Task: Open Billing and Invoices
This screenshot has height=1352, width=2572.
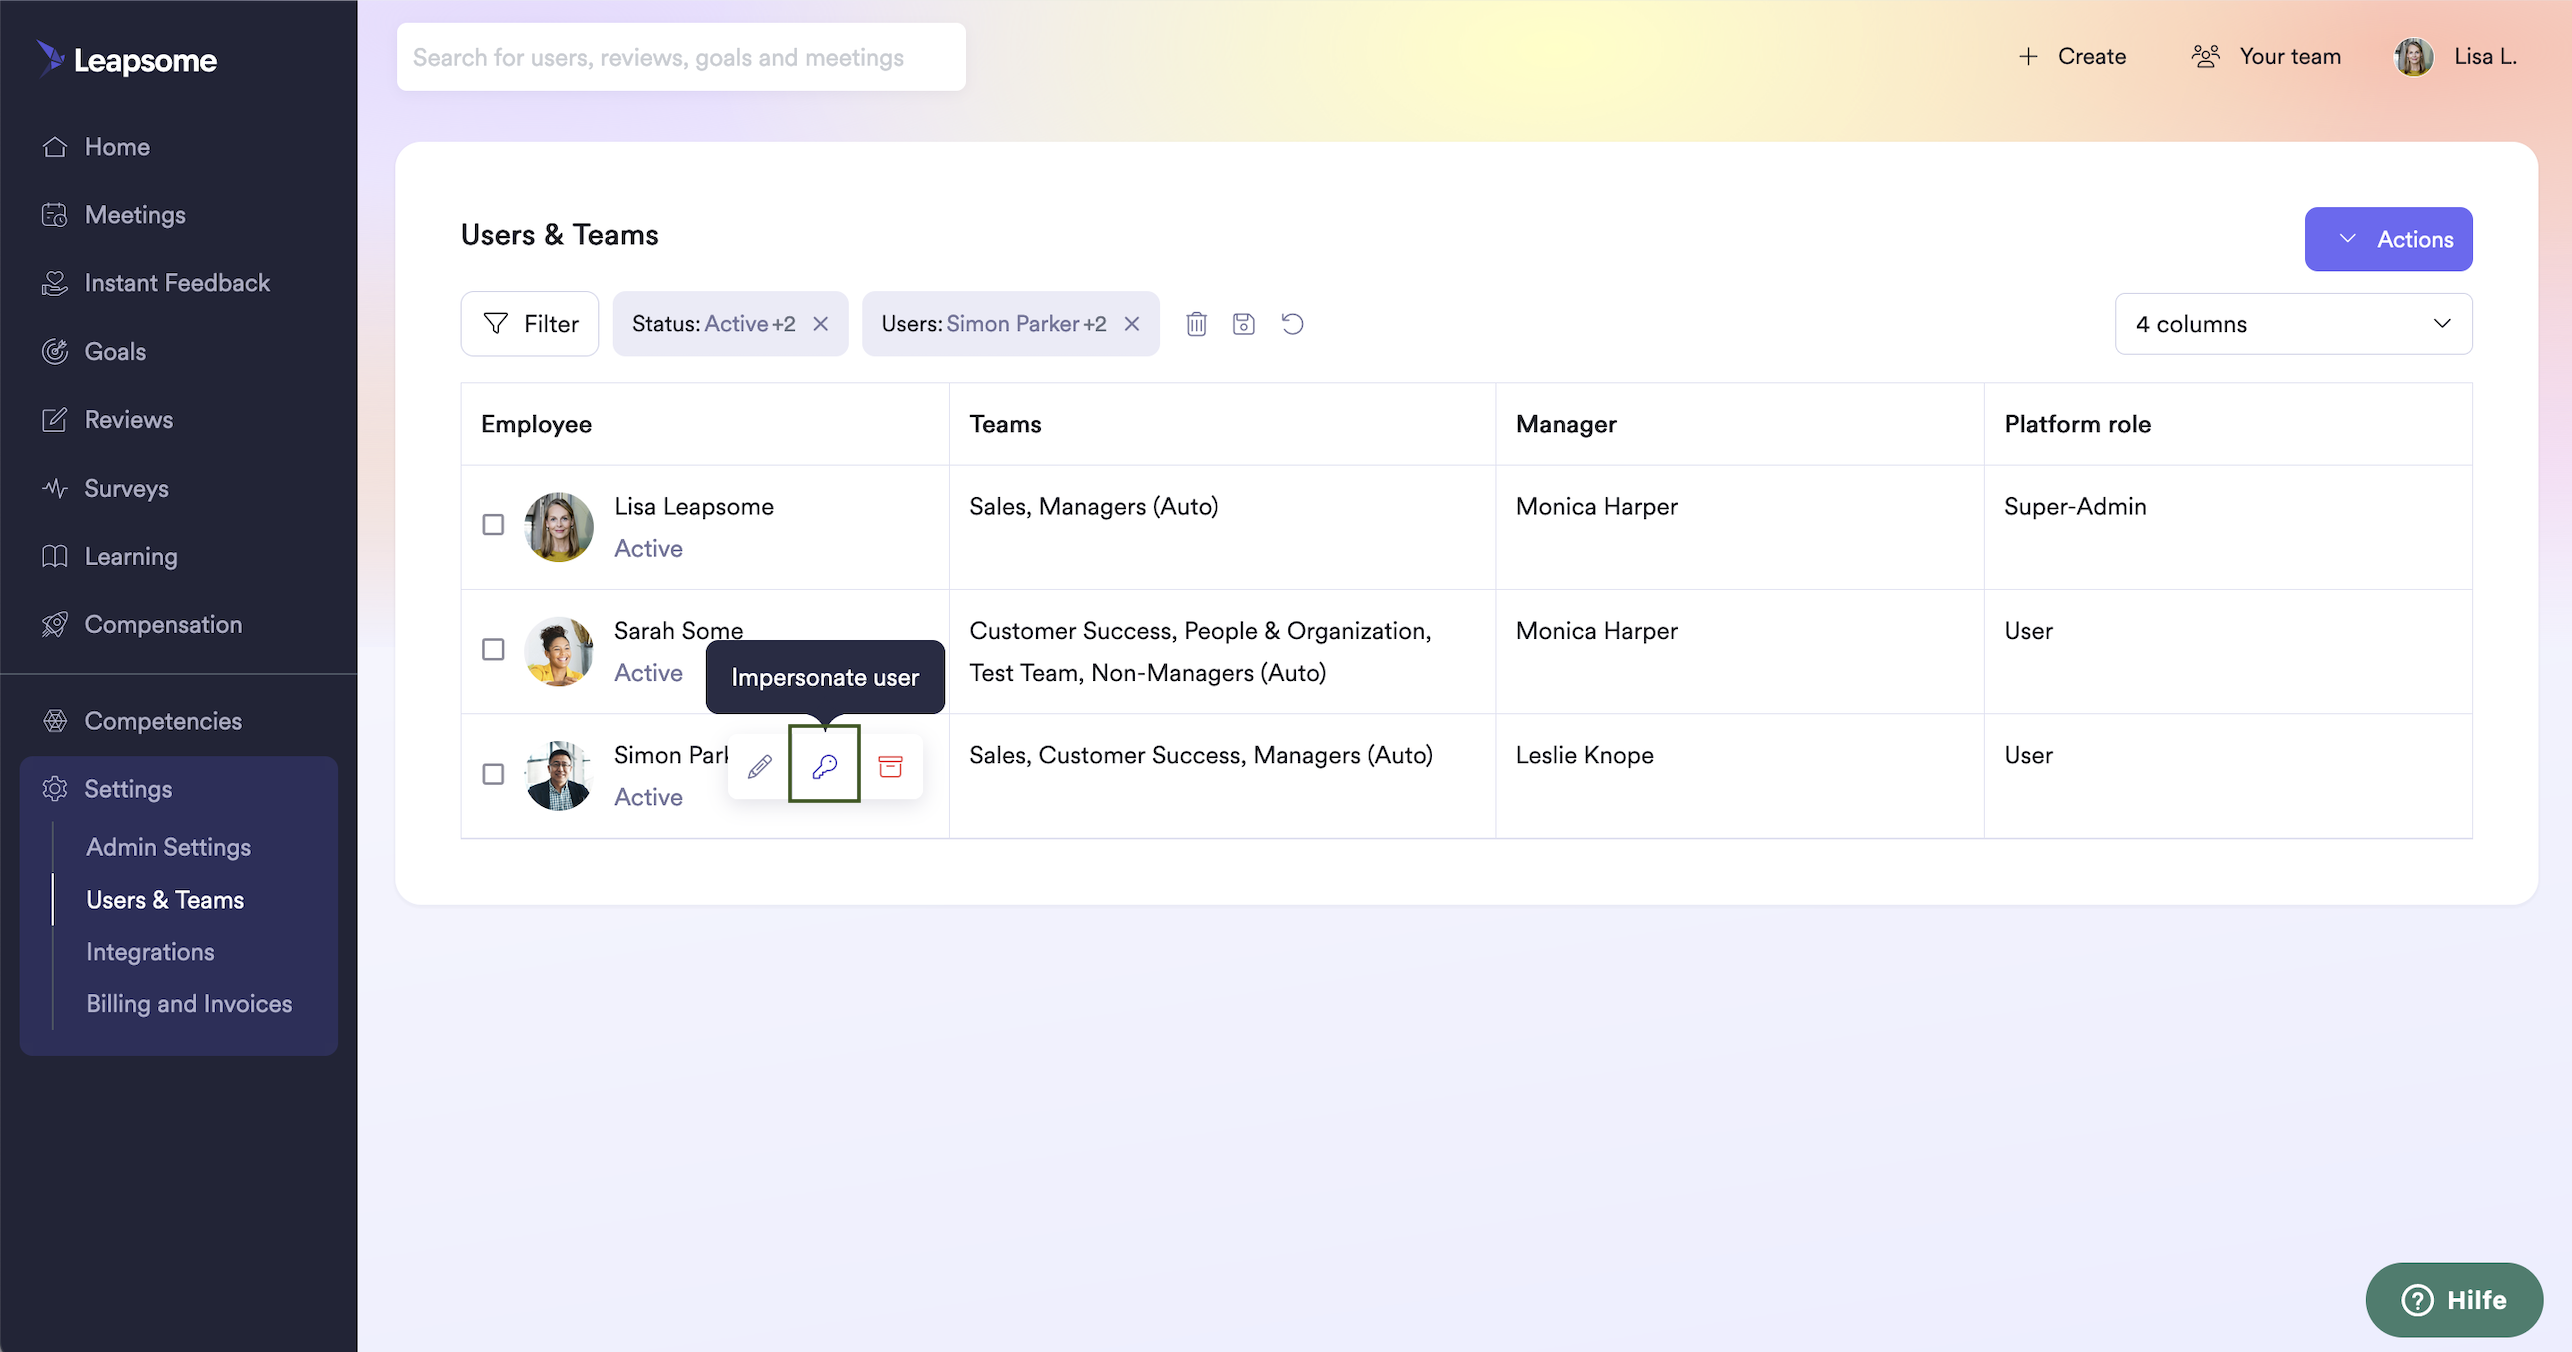Action: [x=189, y=1004]
